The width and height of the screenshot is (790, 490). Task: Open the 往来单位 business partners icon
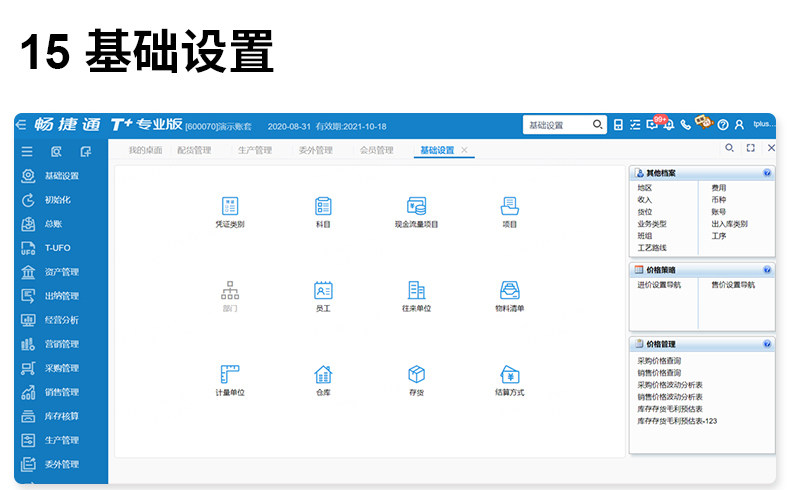[x=416, y=290]
